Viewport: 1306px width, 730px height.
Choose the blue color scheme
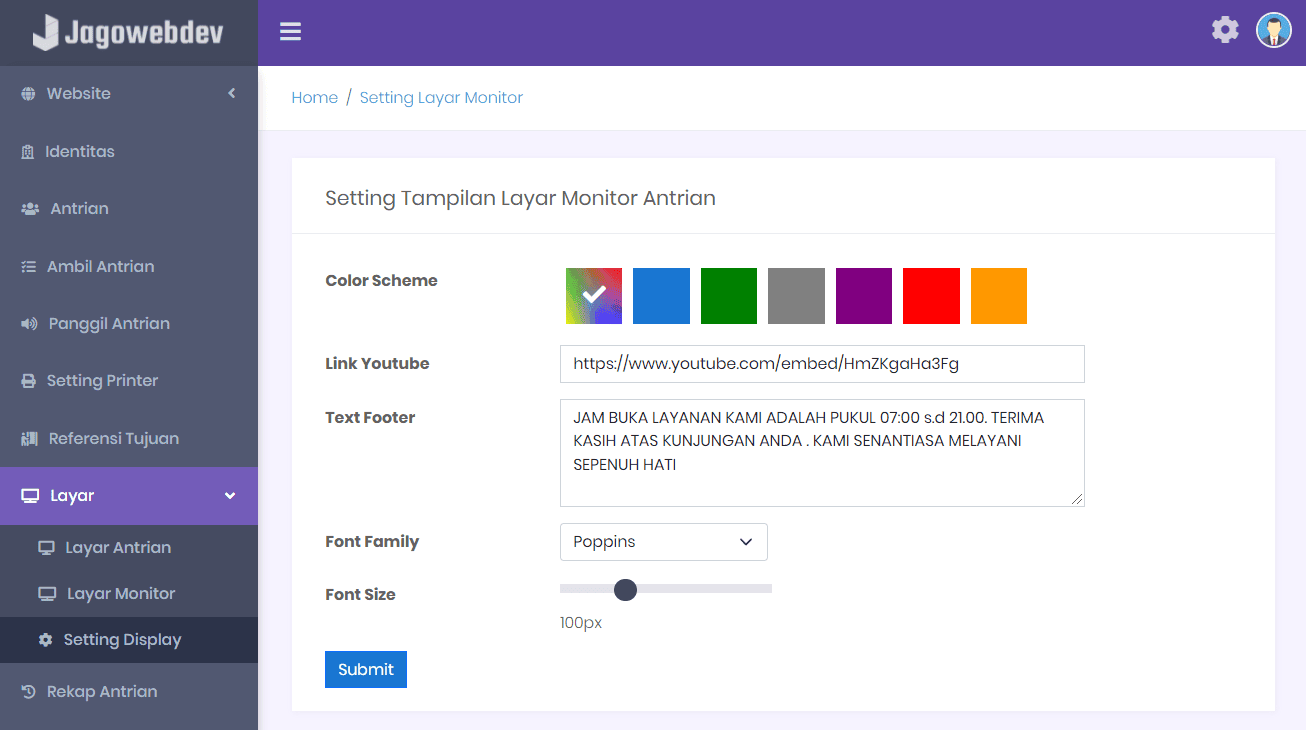[661, 296]
